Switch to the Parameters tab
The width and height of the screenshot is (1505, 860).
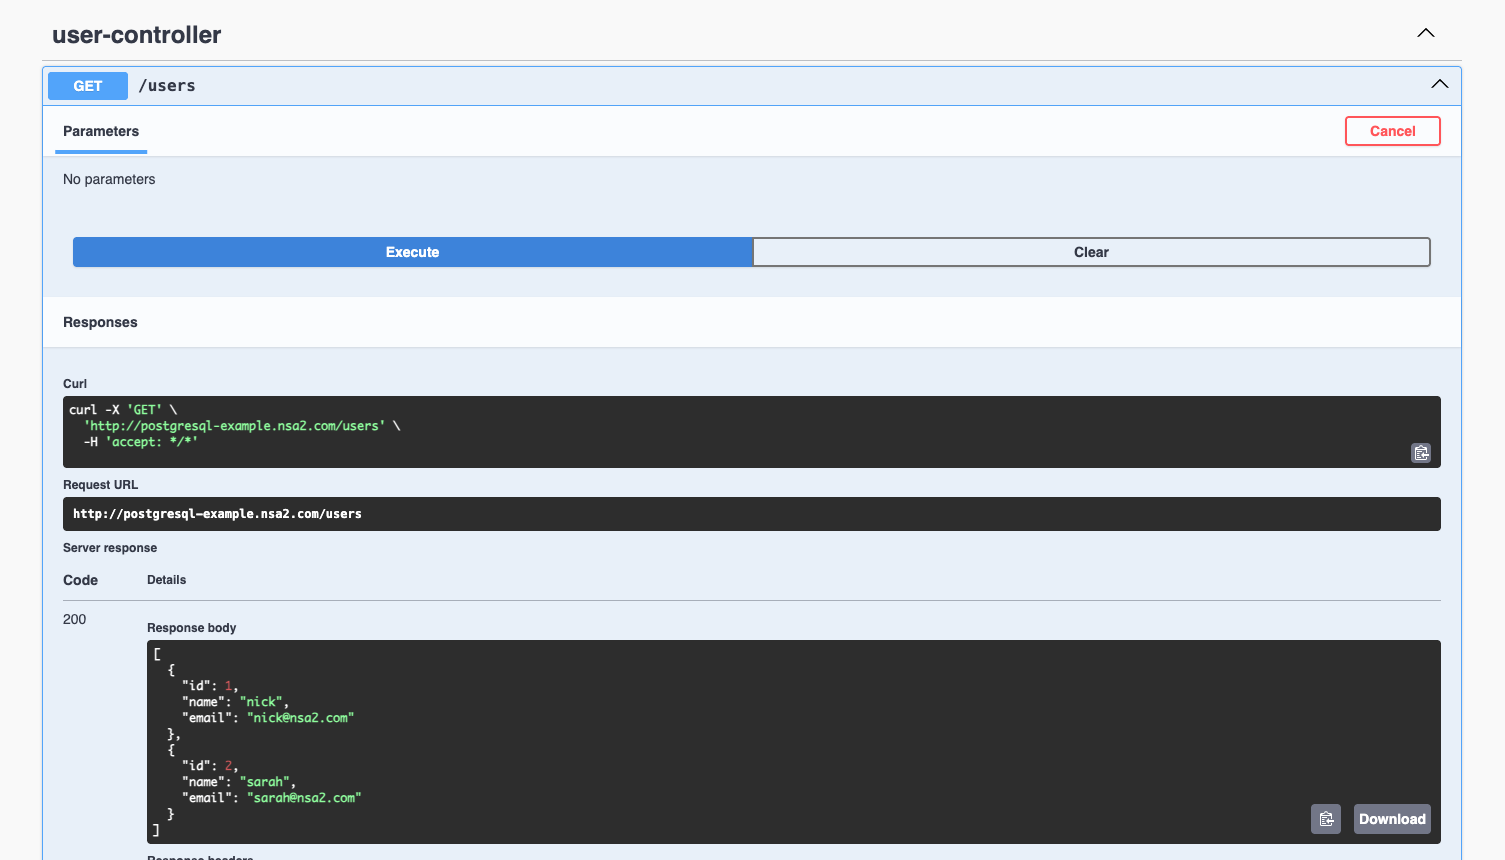coord(100,131)
